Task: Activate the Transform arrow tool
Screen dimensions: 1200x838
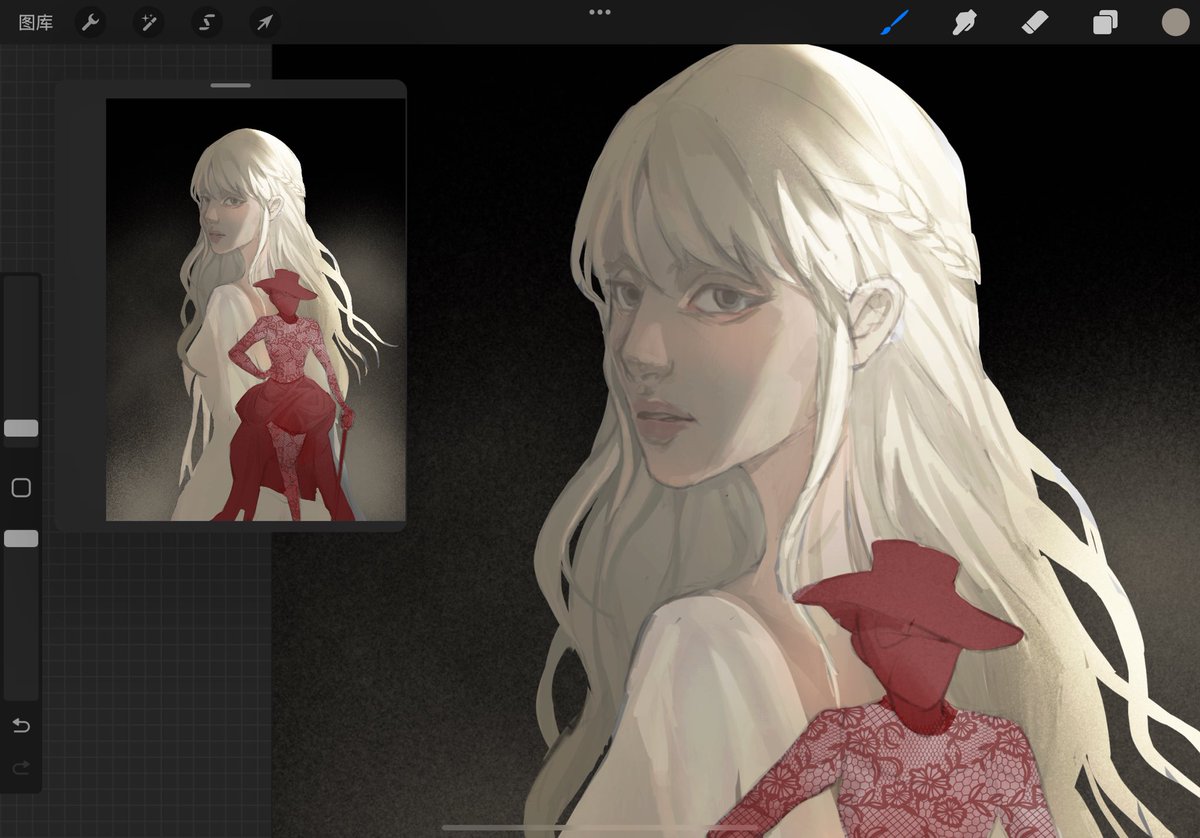Action: click(x=263, y=22)
